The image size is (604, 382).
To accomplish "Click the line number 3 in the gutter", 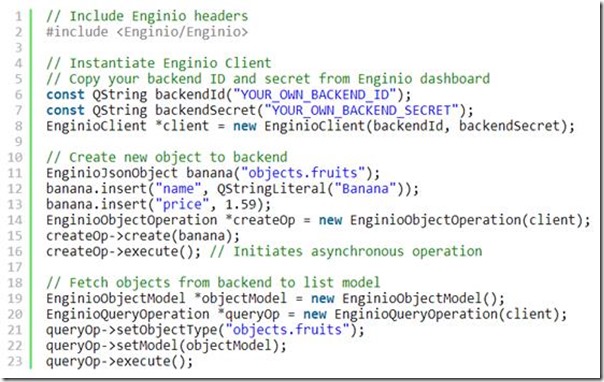I will 18,48.
